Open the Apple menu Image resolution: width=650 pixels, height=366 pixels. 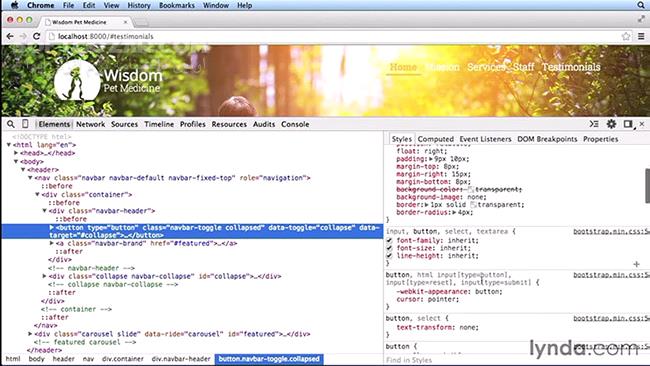(14, 5)
